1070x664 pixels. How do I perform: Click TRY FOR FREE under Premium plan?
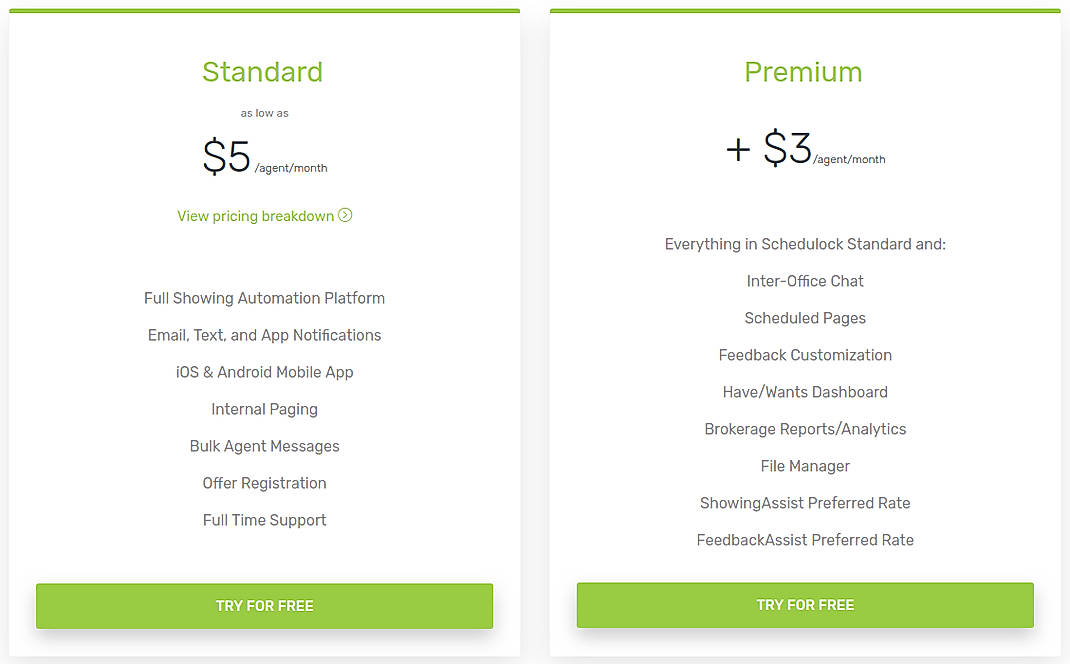tap(805, 605)
